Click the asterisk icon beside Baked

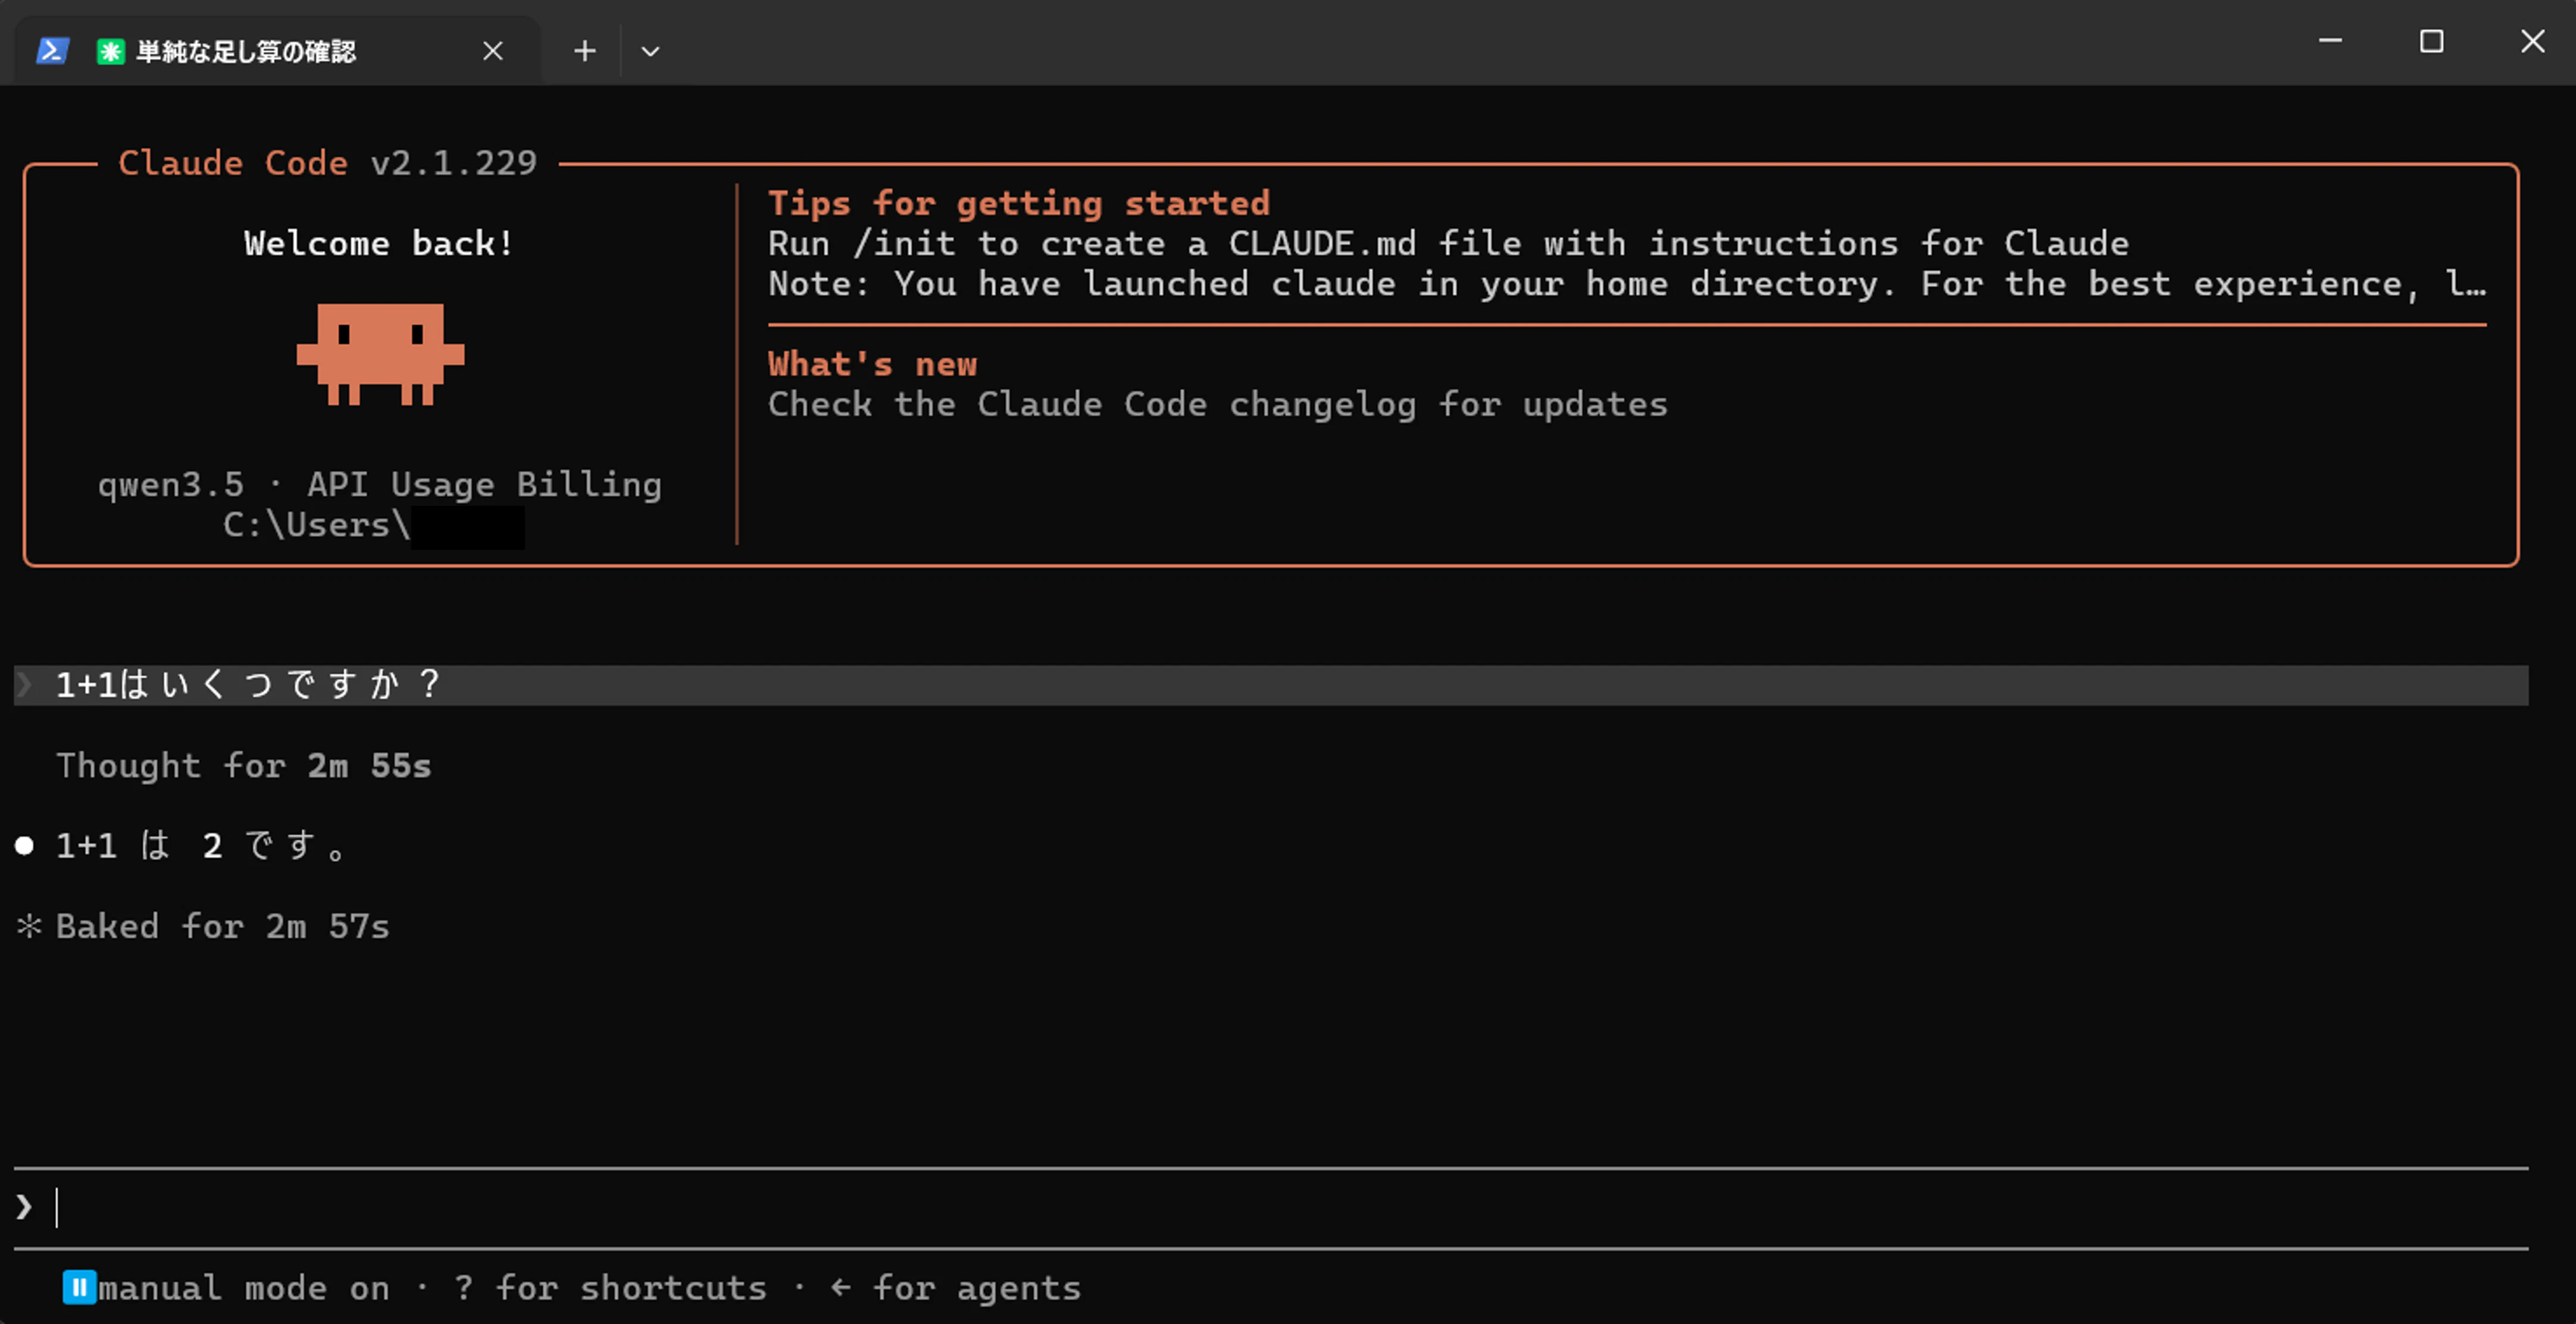coord(29,927)
